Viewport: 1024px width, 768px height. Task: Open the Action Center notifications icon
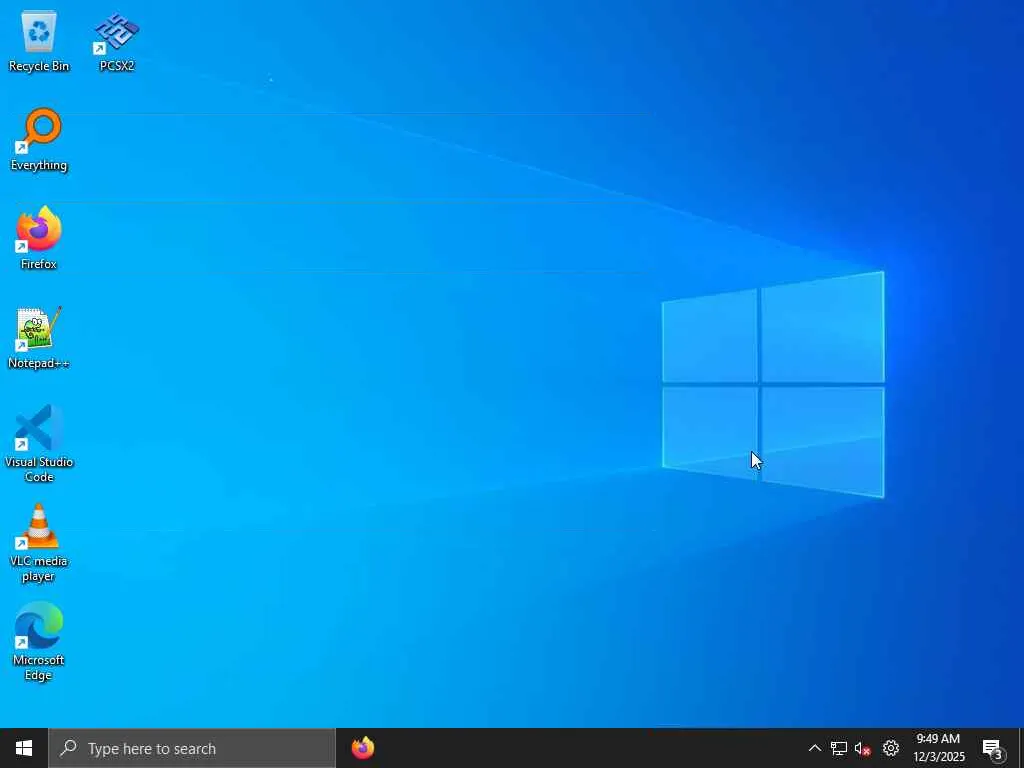[x=993, y=748]
